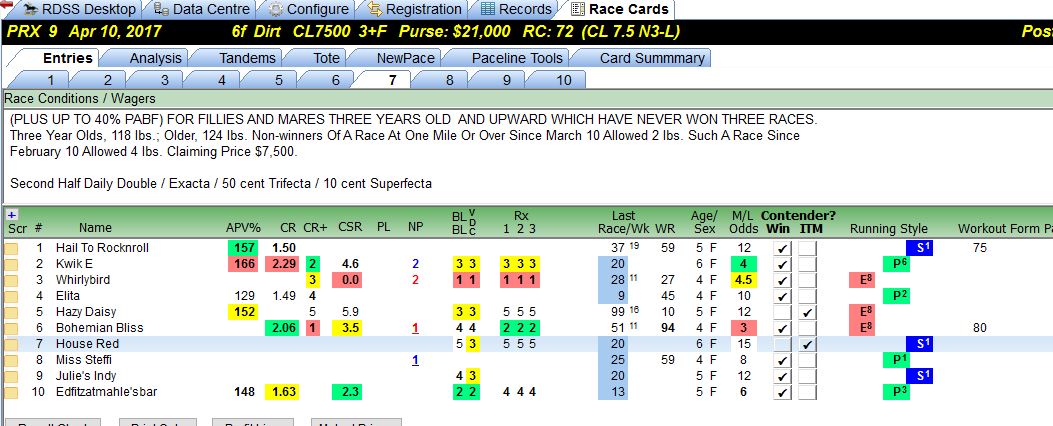Image resolution: width=1053 pixels, height=426 pixels.
Task: Select the Edfitzatmahle'sbar entry row
Action: [526, 392]
